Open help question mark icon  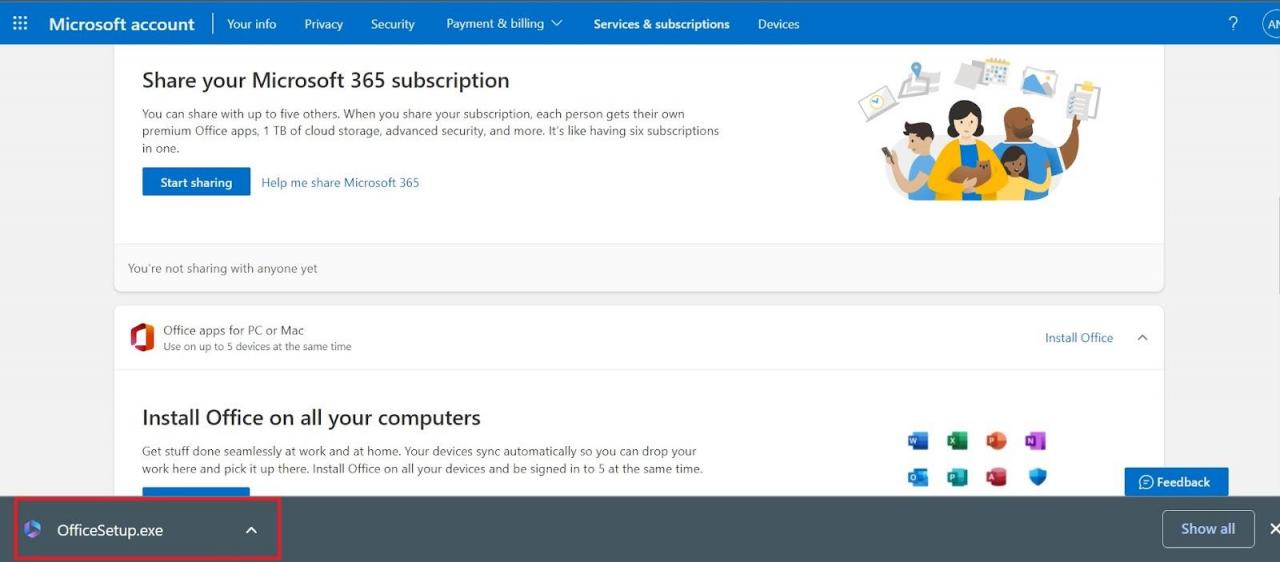(1233, 24)
